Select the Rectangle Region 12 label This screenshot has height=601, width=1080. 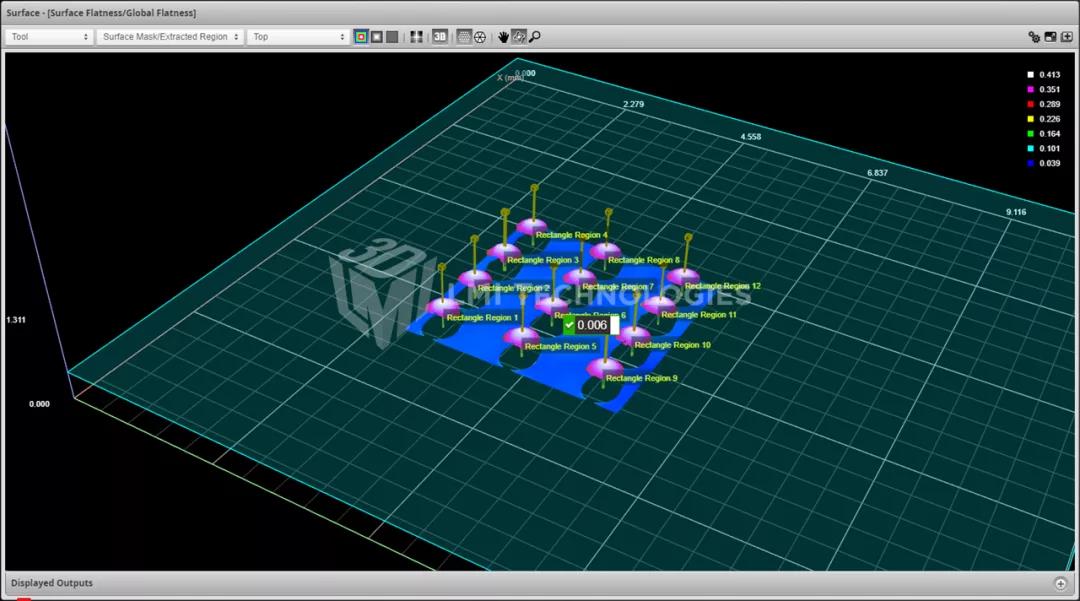[723, 286]
